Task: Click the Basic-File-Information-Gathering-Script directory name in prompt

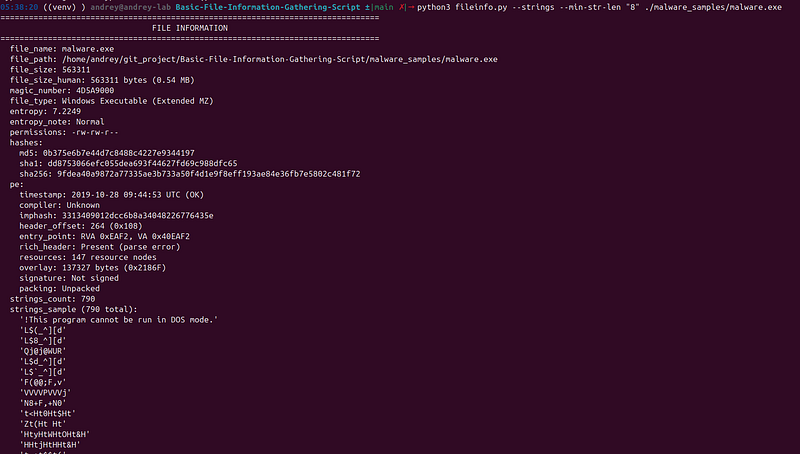Action: (268, 7)
